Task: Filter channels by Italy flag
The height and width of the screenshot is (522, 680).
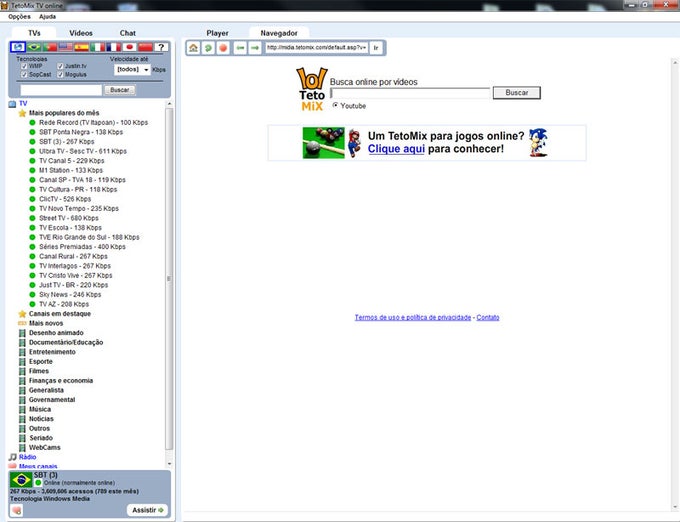Action: pyautogui.click(x=97, y=47)
